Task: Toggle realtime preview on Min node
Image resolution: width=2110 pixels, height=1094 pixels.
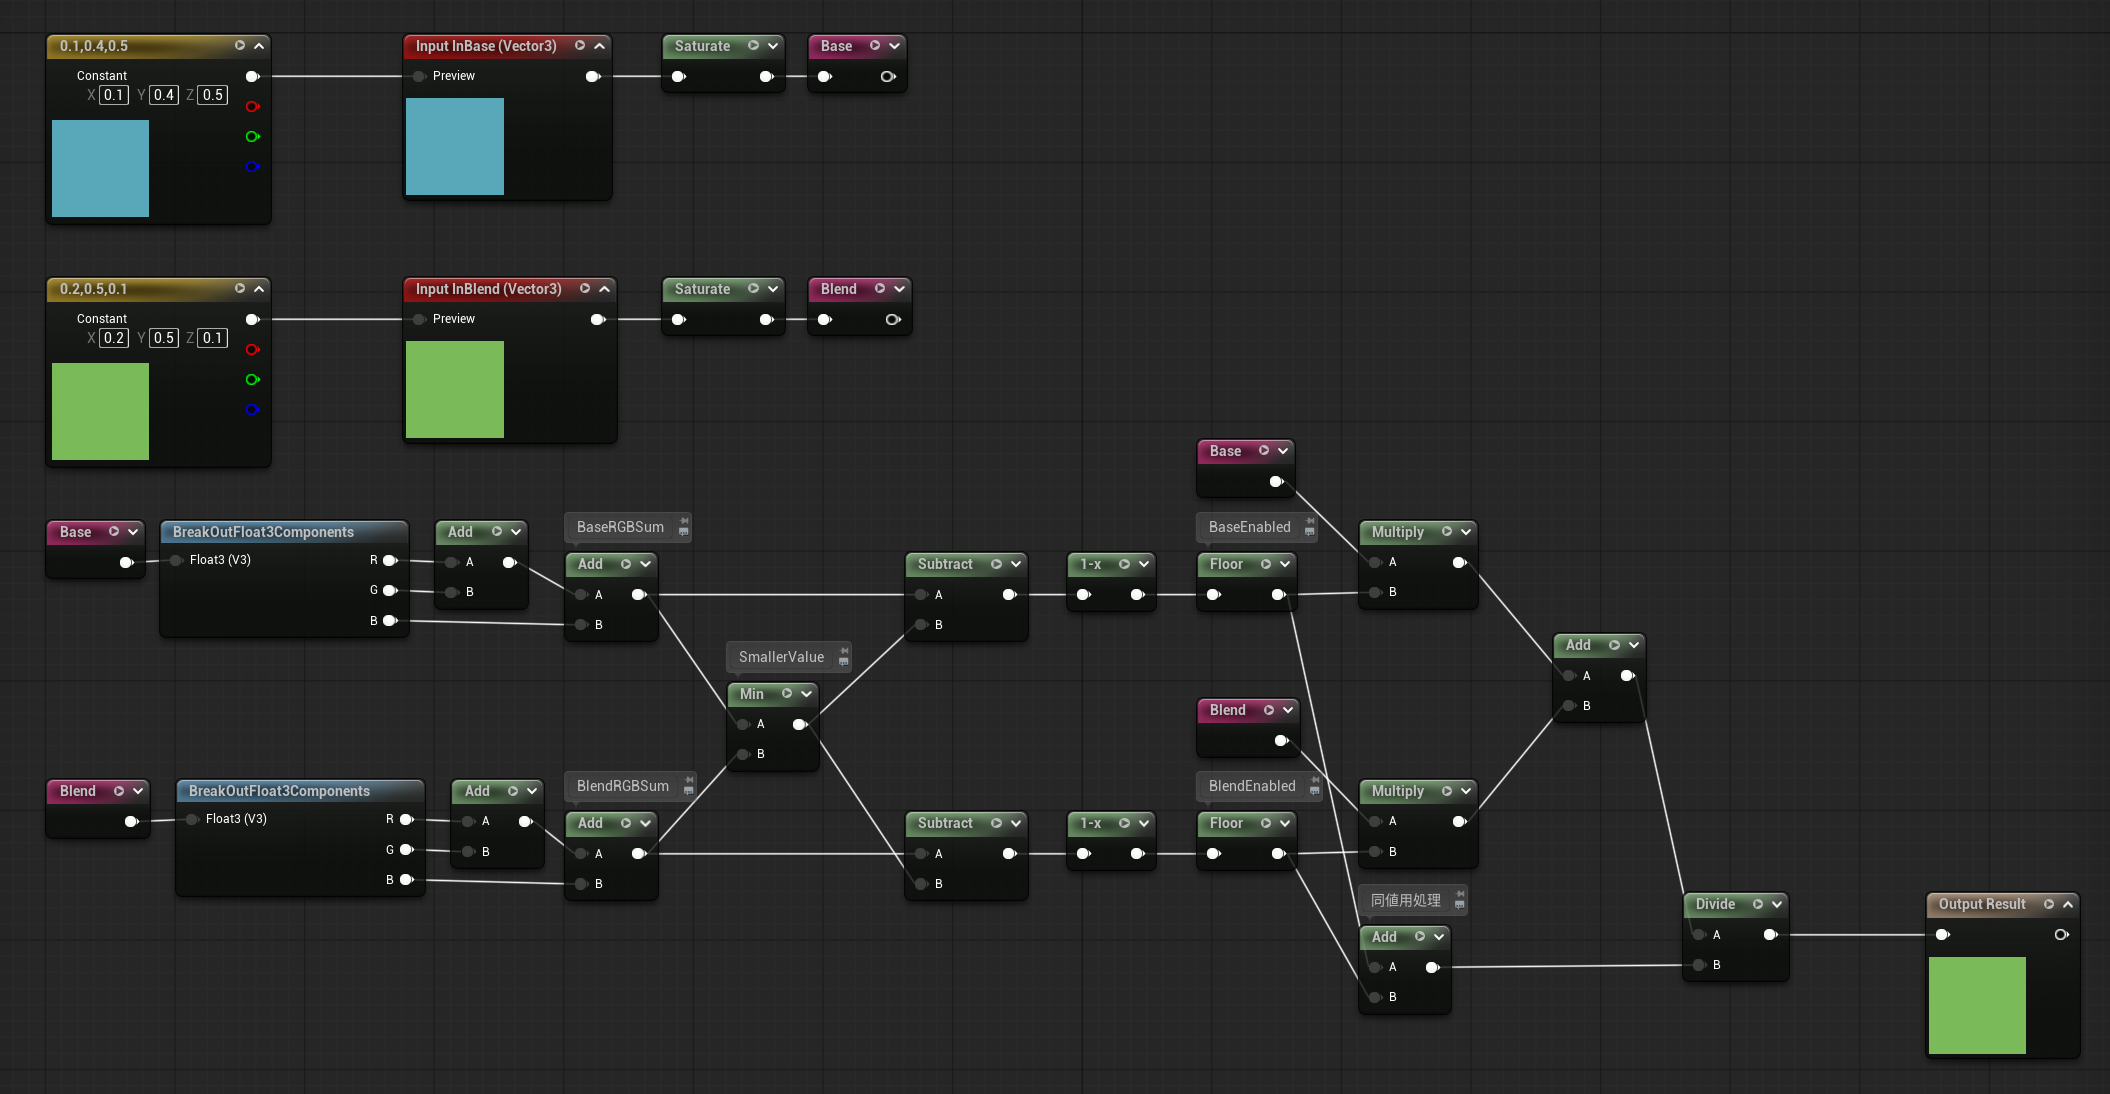Action: [x=787, y=694]
